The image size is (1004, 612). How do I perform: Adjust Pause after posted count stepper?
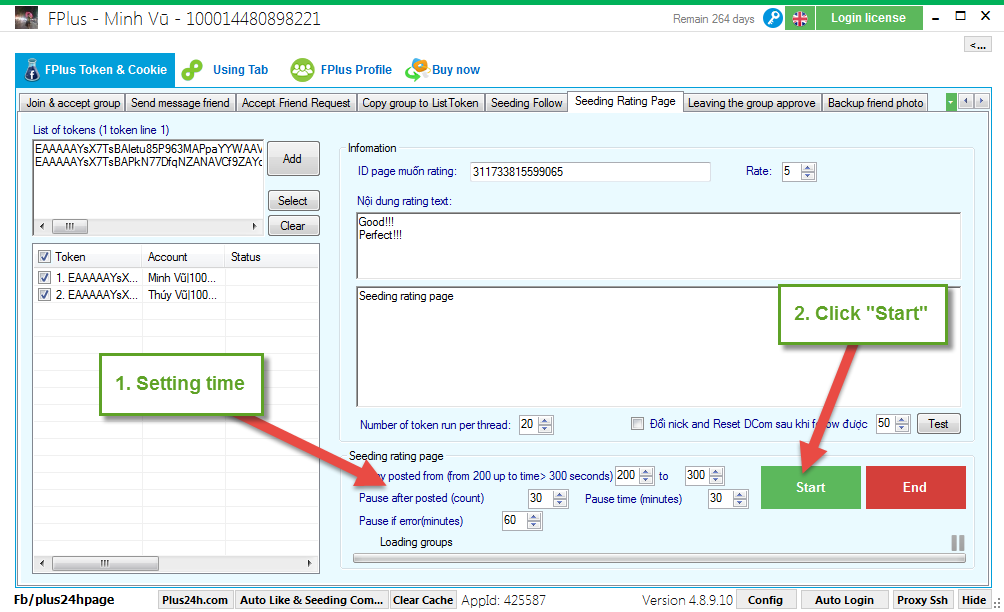coord(560,499)
